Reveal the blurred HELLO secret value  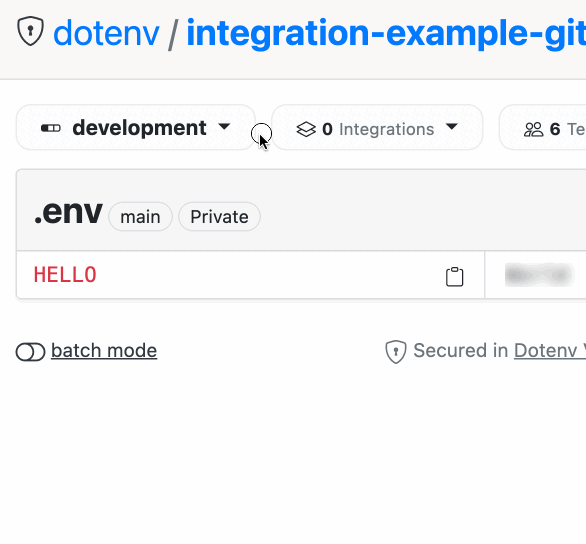point(539,275)
